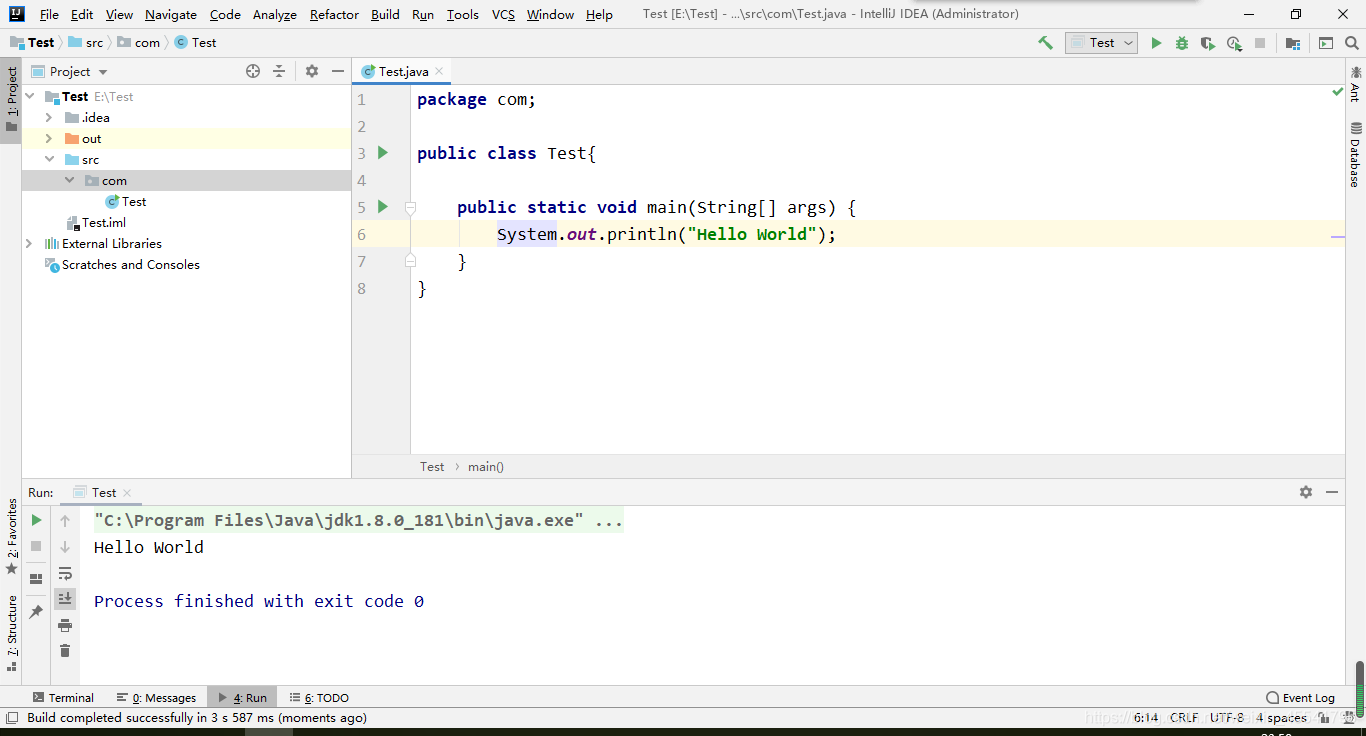Run Test with the toolbar play icon

click(1156, 43)
